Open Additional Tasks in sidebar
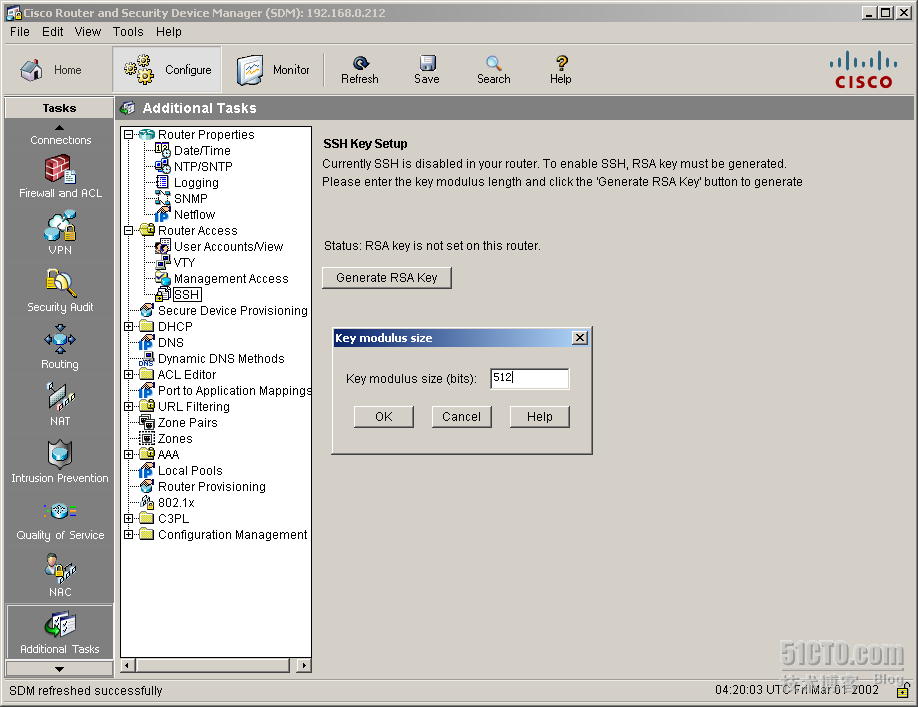 pos(60,632)
